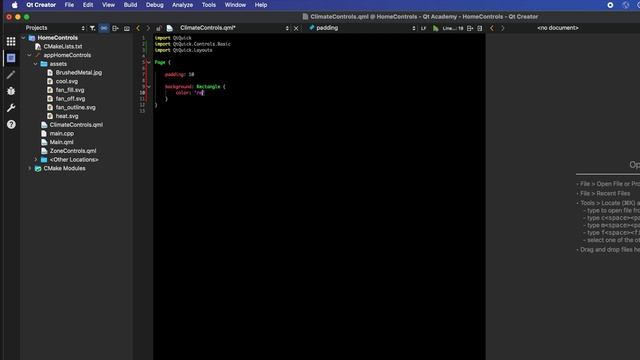Click the screen recording menu bar icon
Image resolution: width=640 pixels, height=360 pixels.
(610, 5)
